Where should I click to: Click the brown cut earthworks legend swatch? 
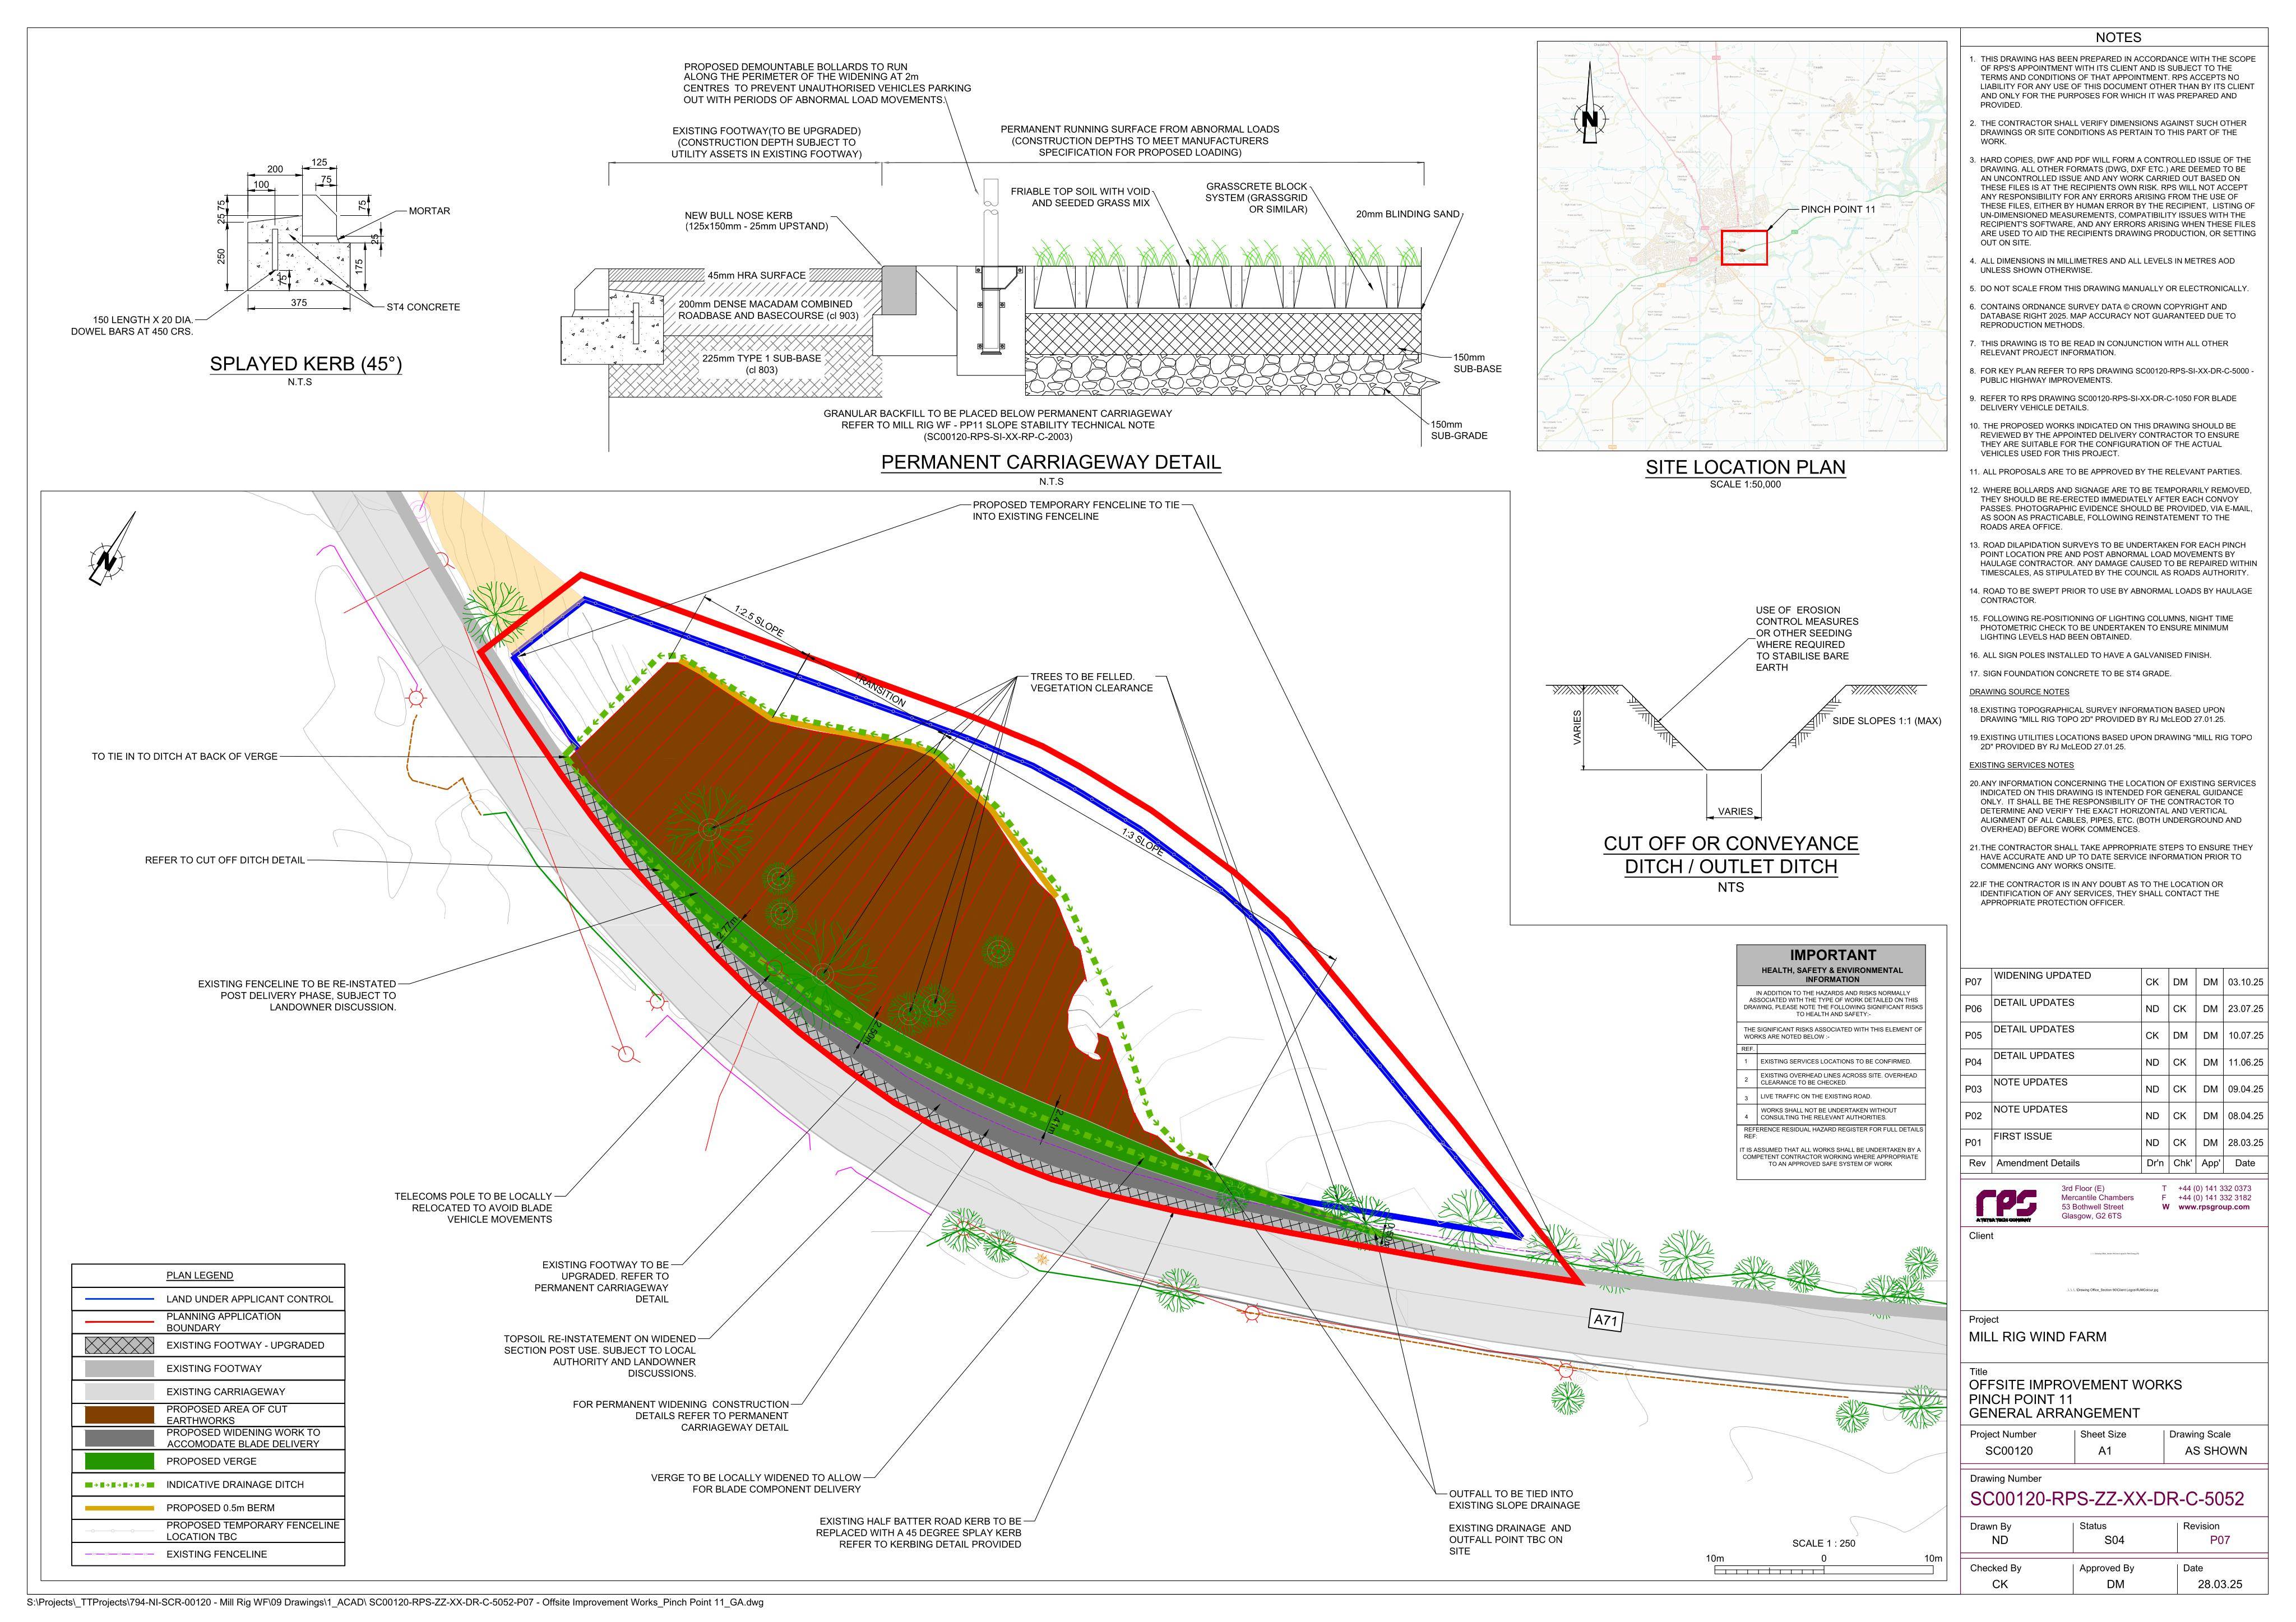pyautogui.click(x=119, y=1414)
